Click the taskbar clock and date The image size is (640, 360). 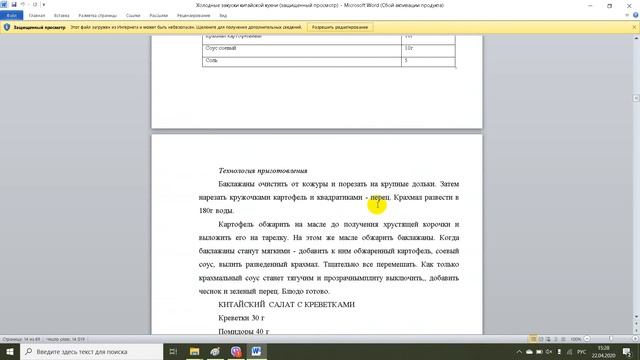point(603,352)
